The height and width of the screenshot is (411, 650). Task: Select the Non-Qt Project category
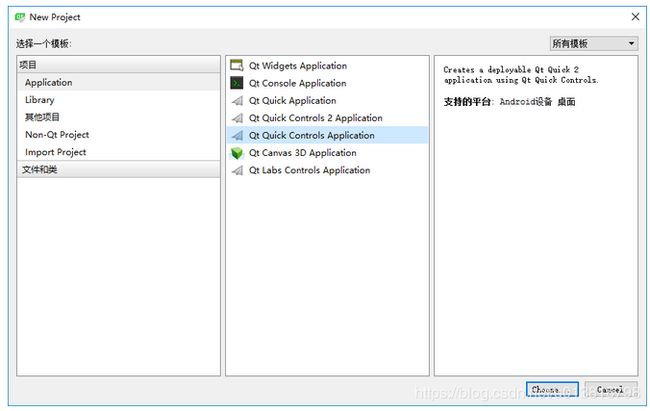click(119, 134)
